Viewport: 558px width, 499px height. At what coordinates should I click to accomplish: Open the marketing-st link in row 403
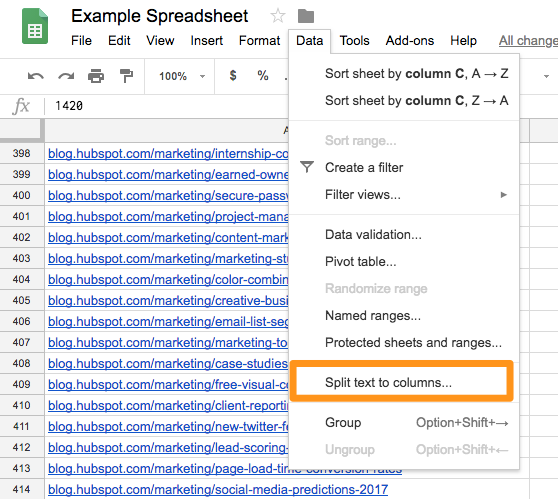168,258
